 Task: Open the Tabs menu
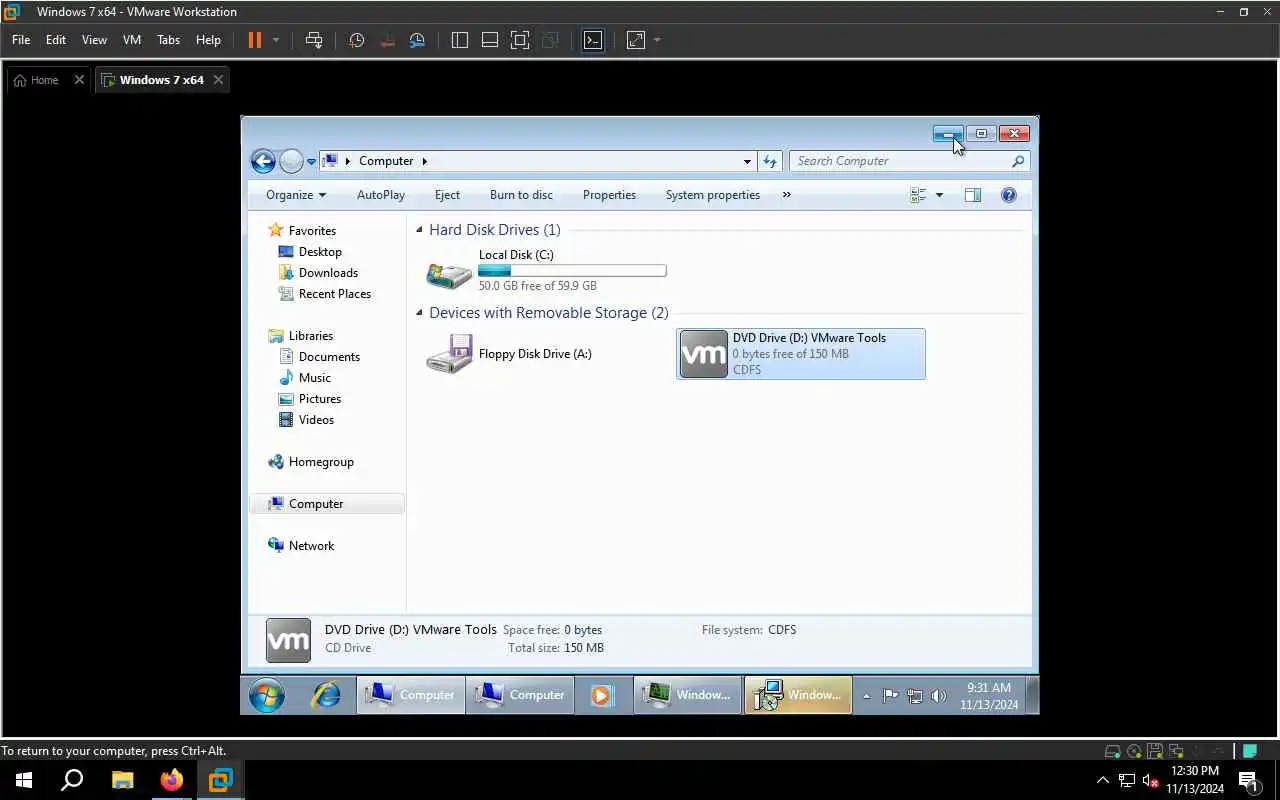pyautogui.click(x=169, y=40)
